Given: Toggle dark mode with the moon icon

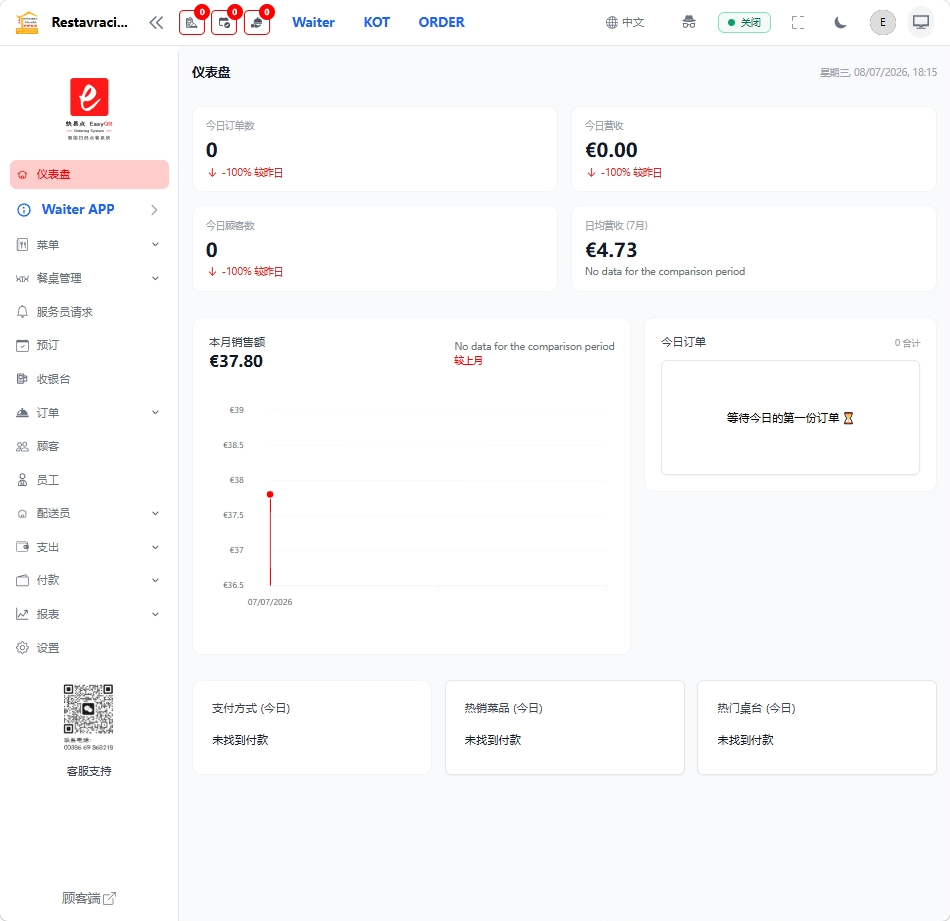Looking at the screenshot, I should 840,22.
